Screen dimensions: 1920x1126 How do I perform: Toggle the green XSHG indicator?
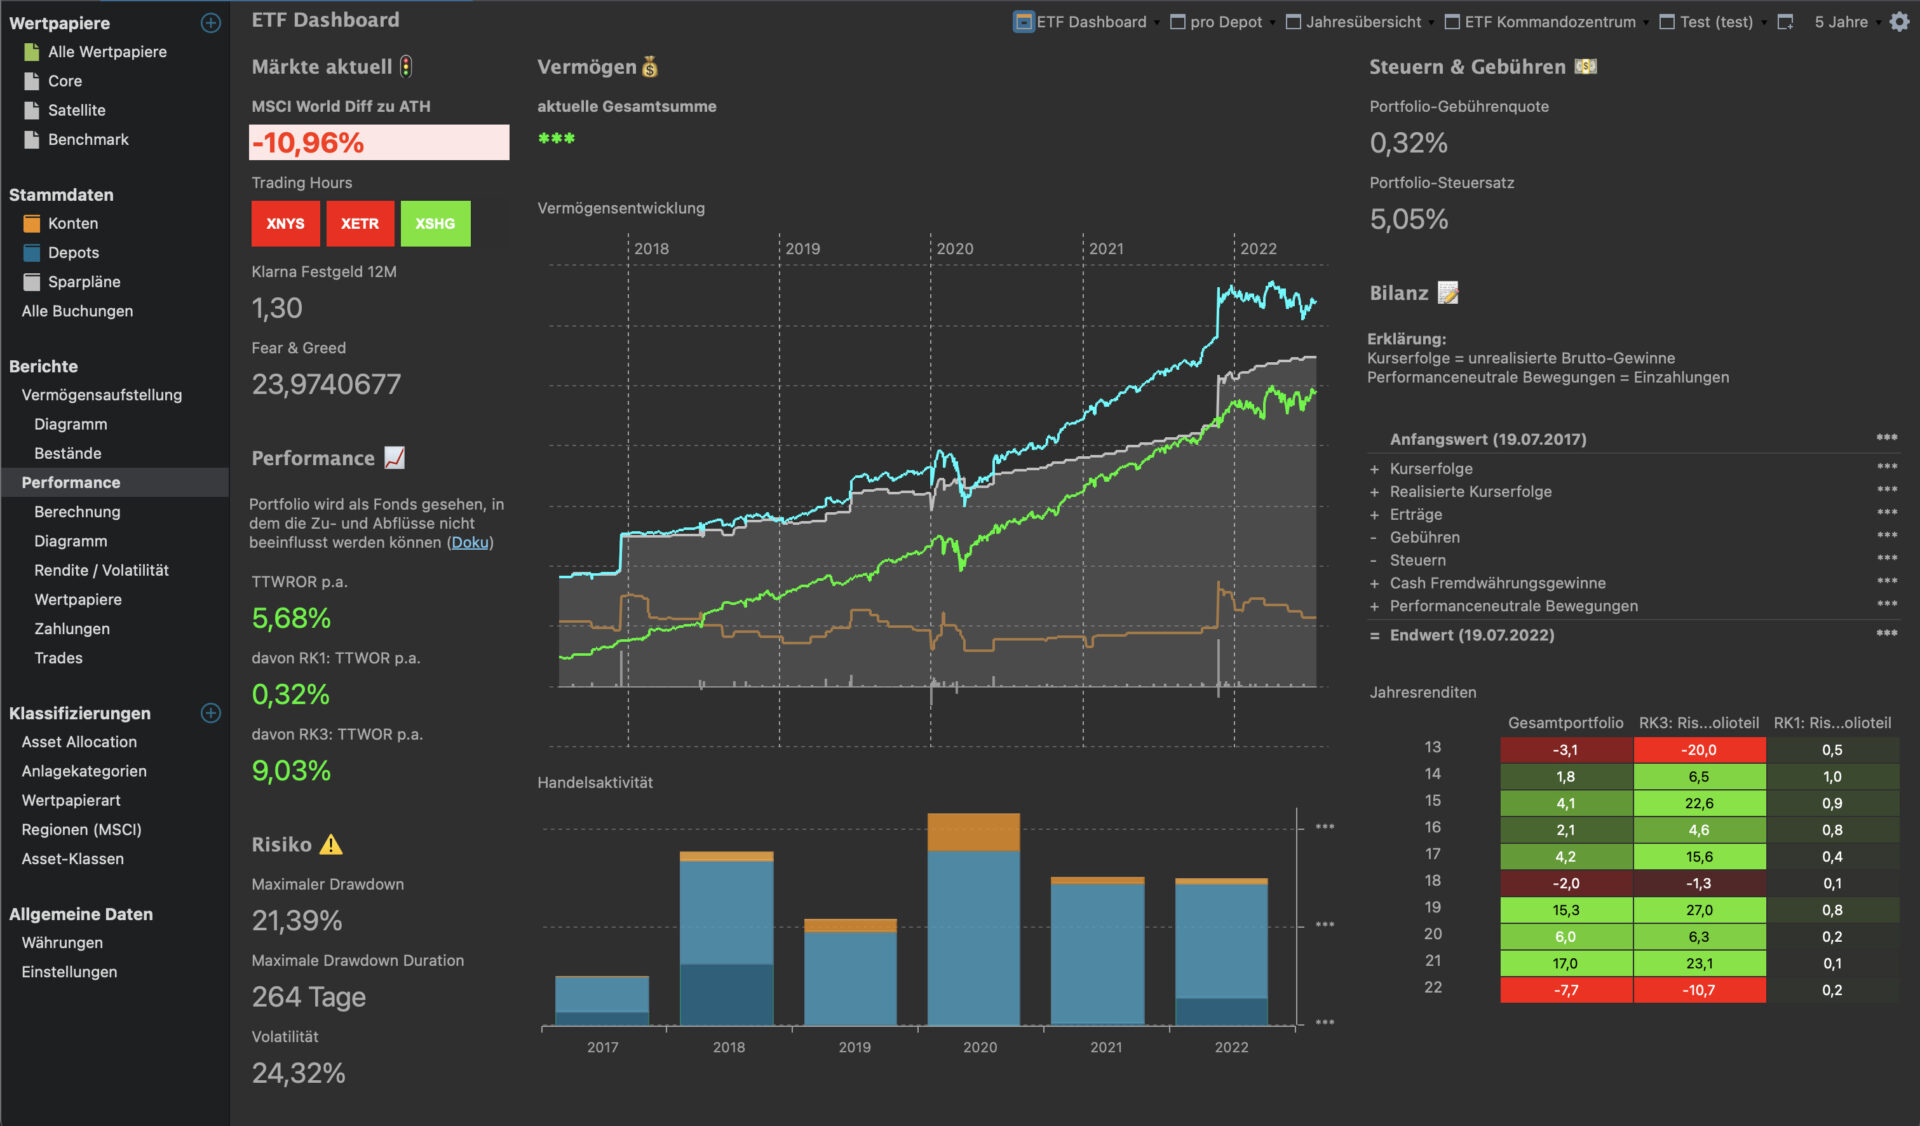(435, 223)
